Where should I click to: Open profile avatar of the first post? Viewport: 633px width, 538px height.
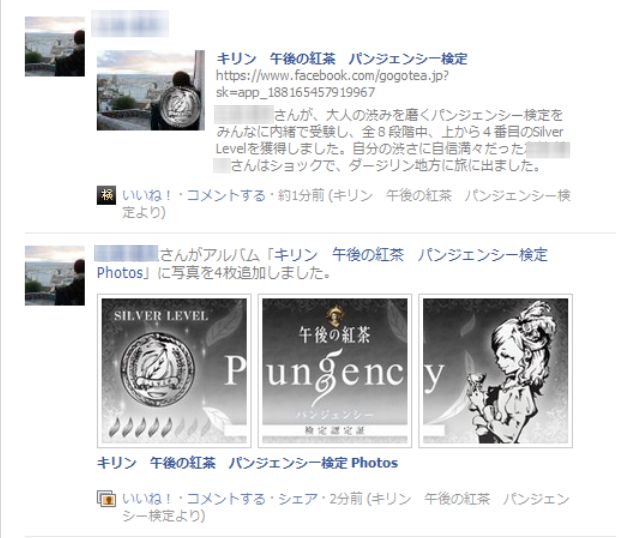coord(55,46)
